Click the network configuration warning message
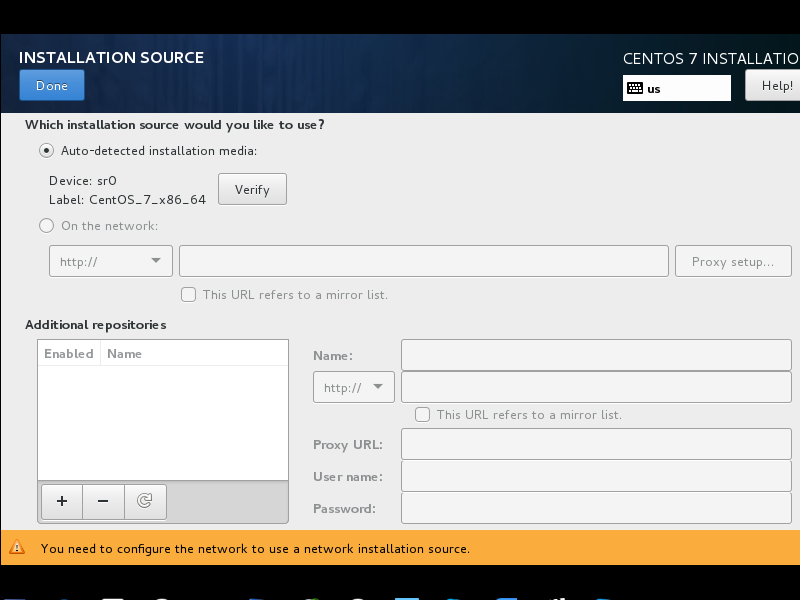The width and height of the screenshot is (800, 600). click(x=255, y=548)
